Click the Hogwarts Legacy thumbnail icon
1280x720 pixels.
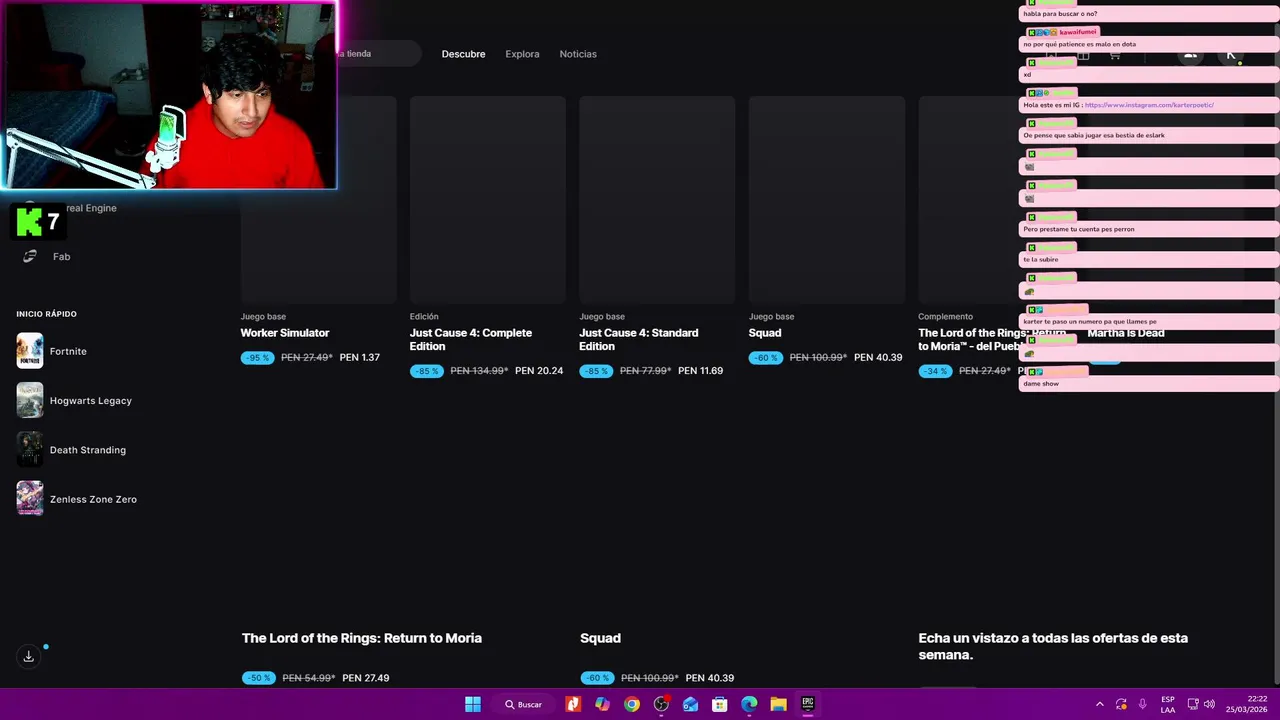29,400
